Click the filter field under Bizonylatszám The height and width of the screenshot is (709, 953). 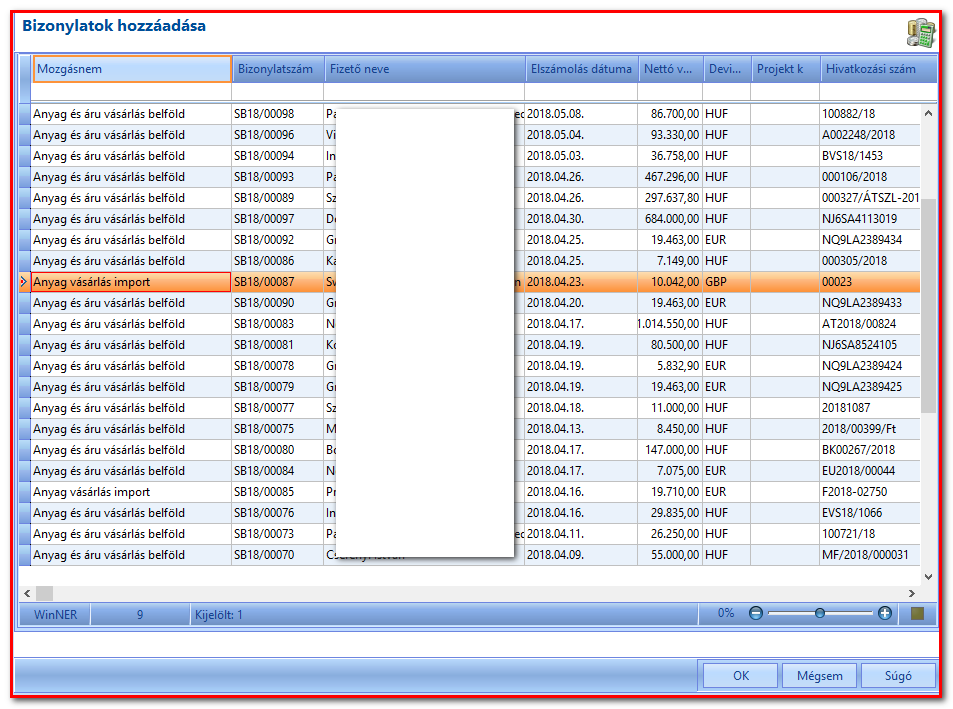(x=277, y=92)
